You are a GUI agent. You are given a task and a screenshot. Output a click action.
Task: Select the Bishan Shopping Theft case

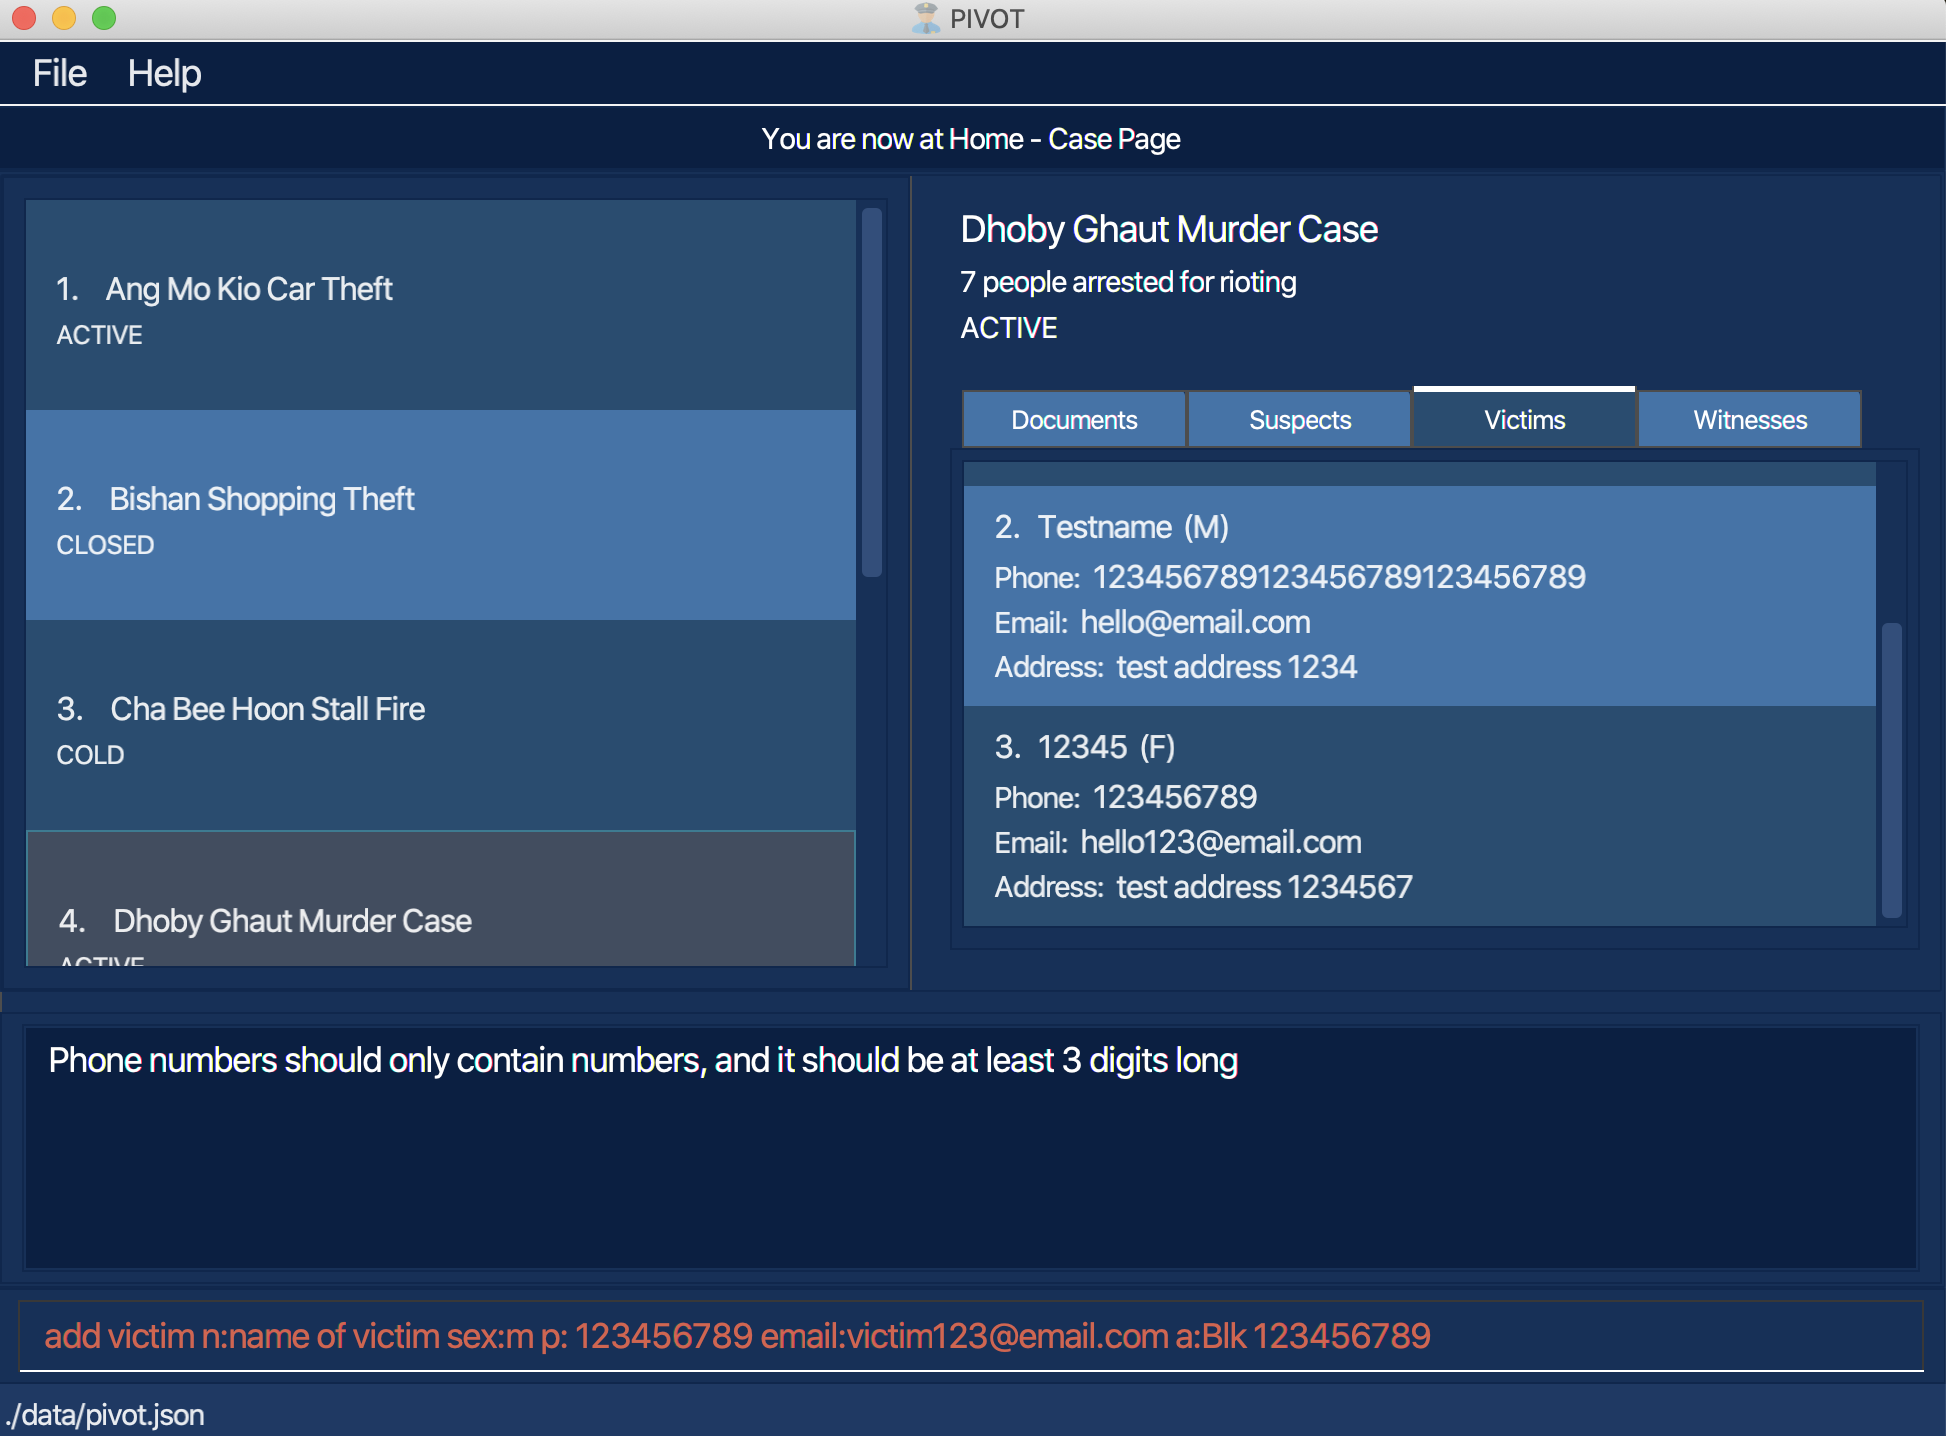440,516
